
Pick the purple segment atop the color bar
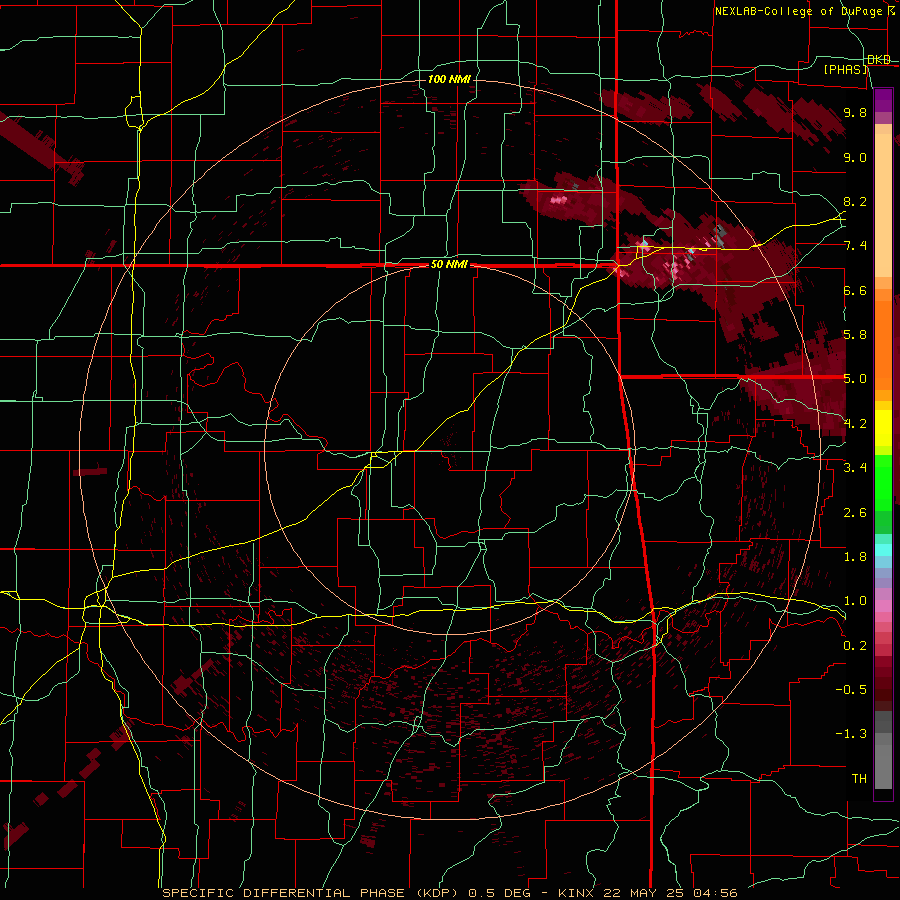883,100
